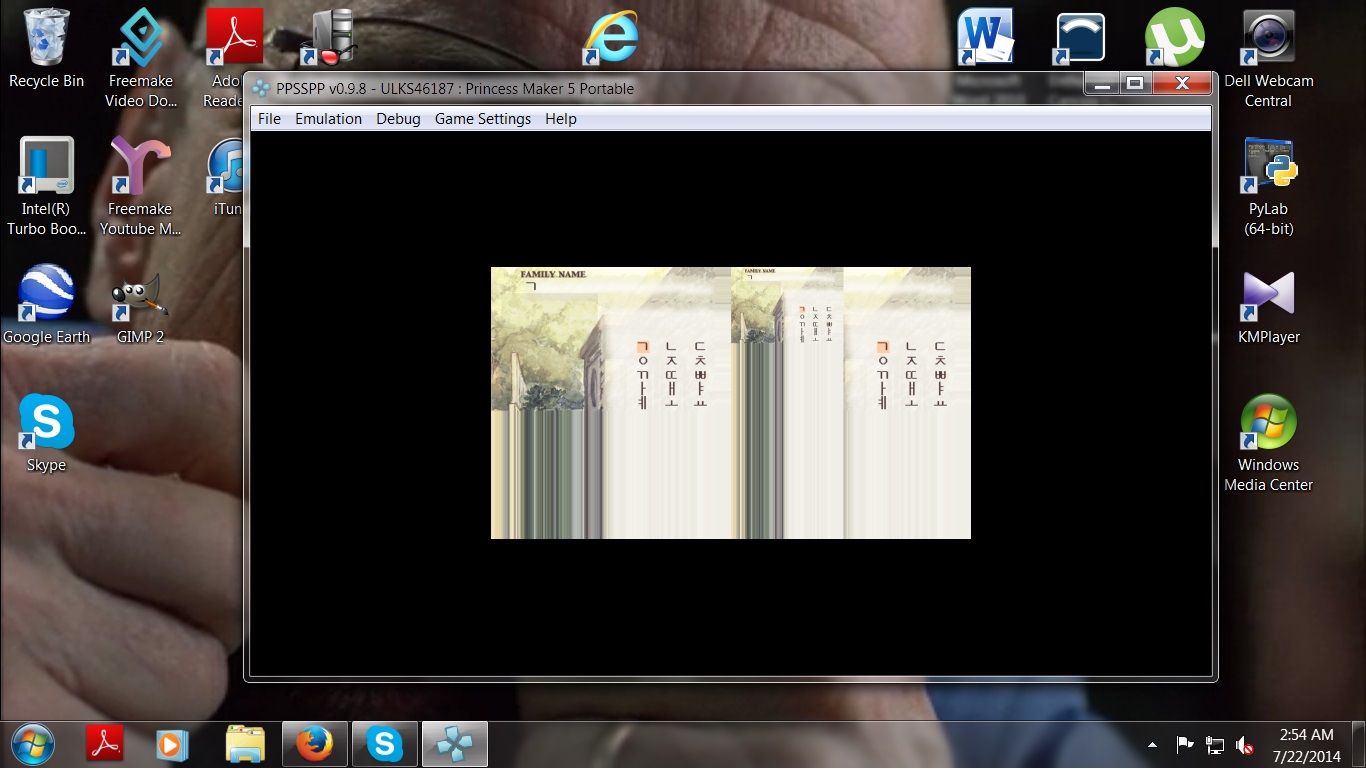Show hidden system tray icons
Image resolution: width=1366 pixels, height=769 pixels.
(1152, 745)
